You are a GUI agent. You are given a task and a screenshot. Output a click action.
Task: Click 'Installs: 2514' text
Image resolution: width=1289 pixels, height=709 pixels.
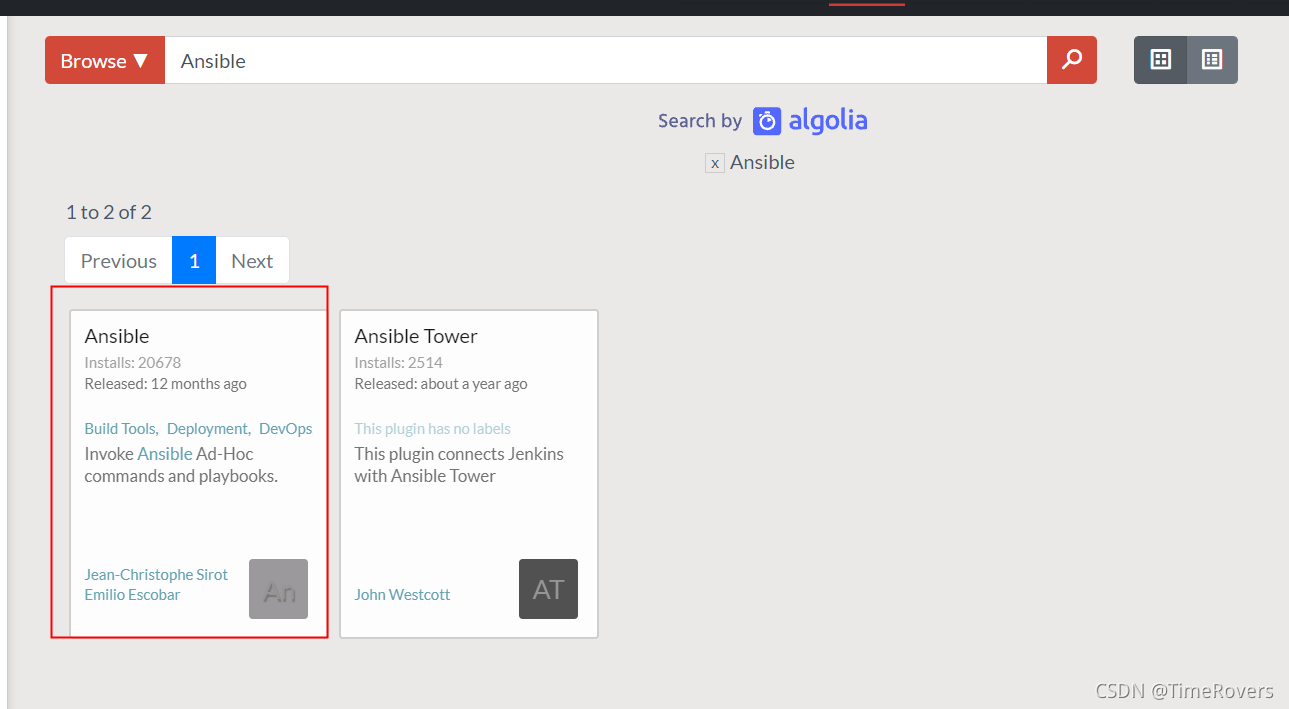(398, 363)
